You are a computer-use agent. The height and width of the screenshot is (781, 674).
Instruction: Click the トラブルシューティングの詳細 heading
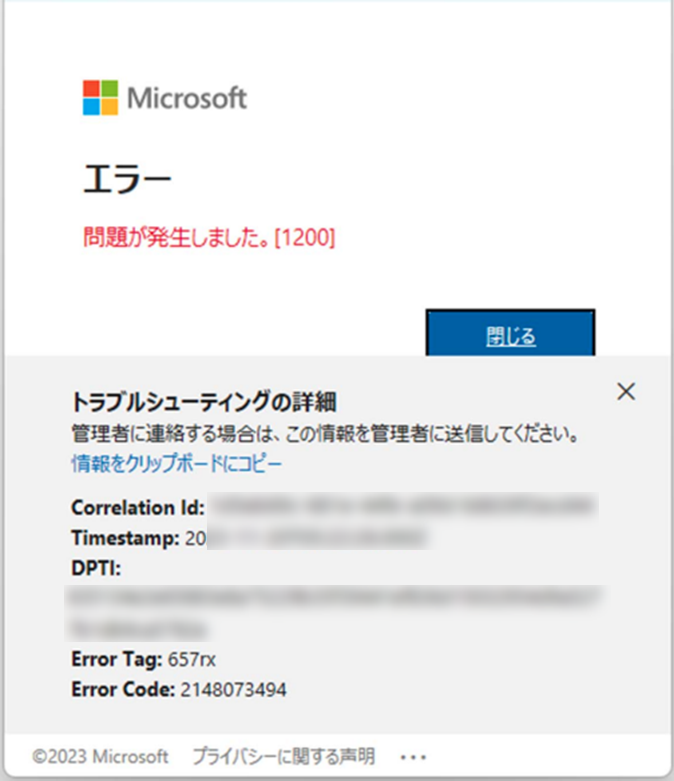(x=204, y=401)
